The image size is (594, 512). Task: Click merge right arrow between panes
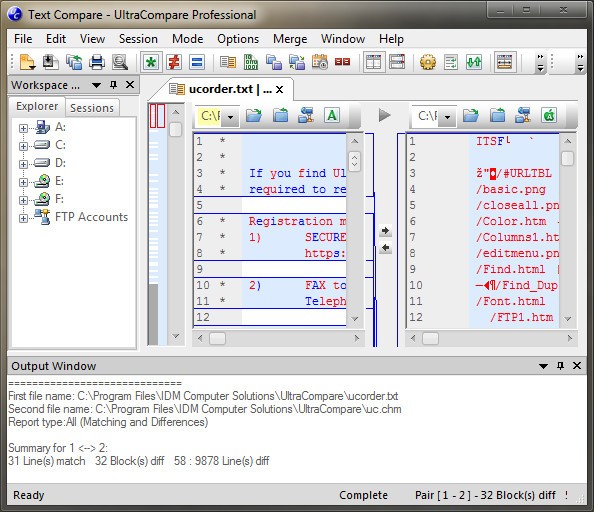pos(385,230)
